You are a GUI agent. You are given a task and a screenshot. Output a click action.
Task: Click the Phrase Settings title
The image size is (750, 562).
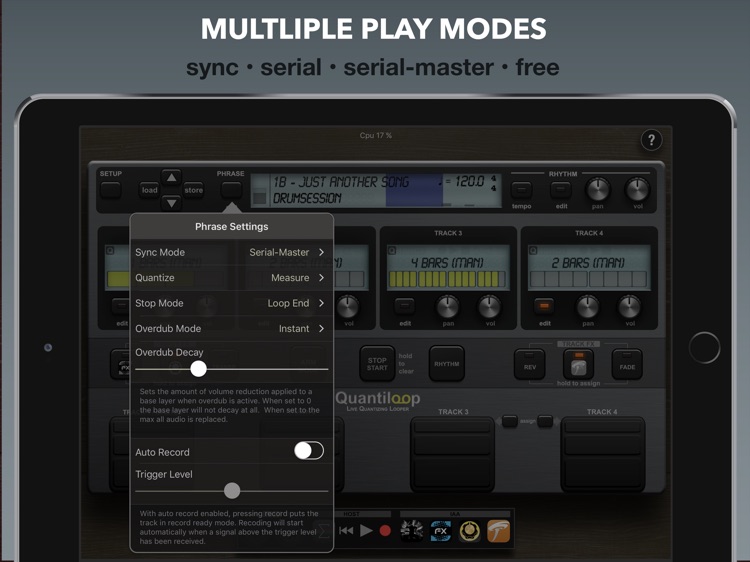point(232,227)
